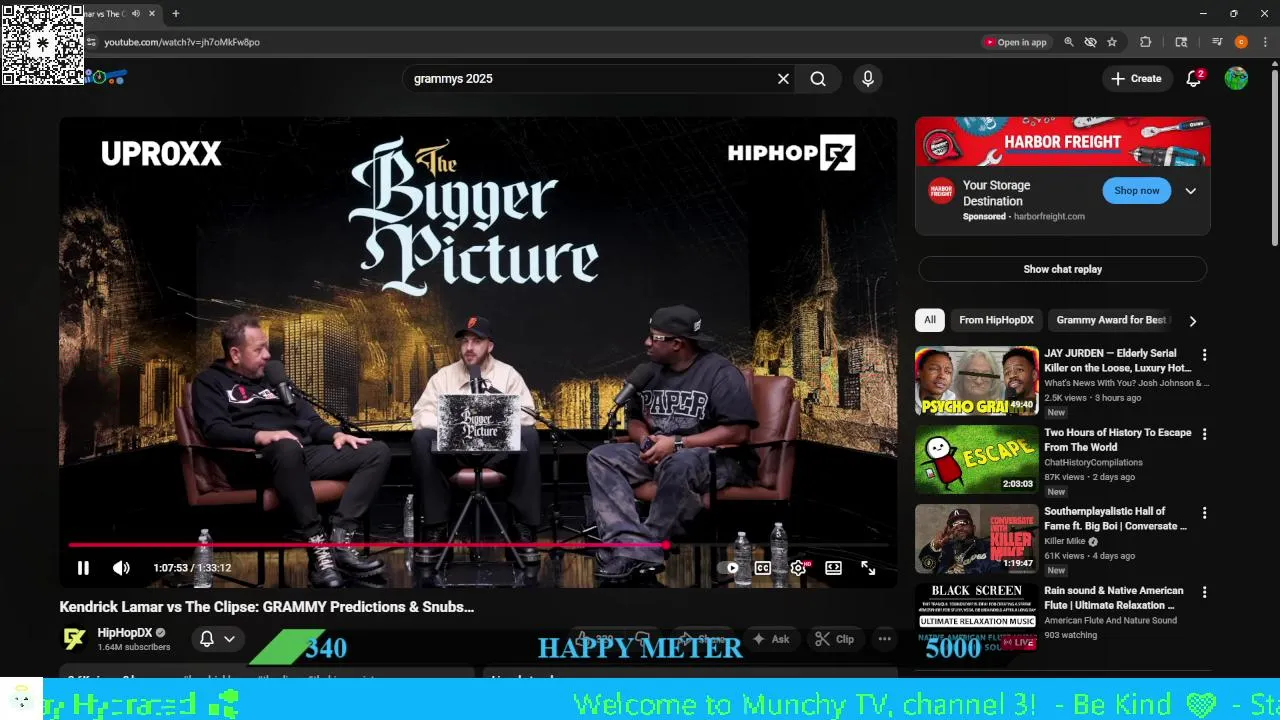
Task: Open the Chrome three-dot menu
Action: tap(1266, 42)
